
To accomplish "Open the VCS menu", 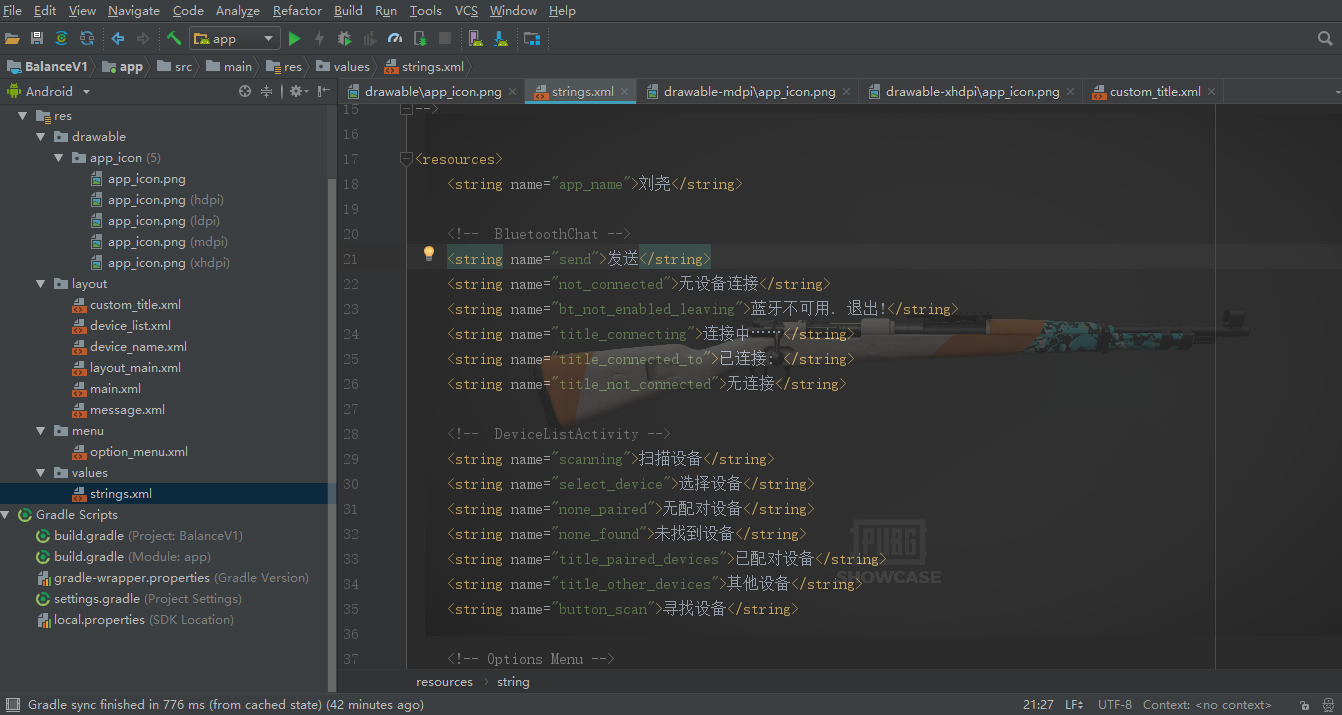I will 466,11.
